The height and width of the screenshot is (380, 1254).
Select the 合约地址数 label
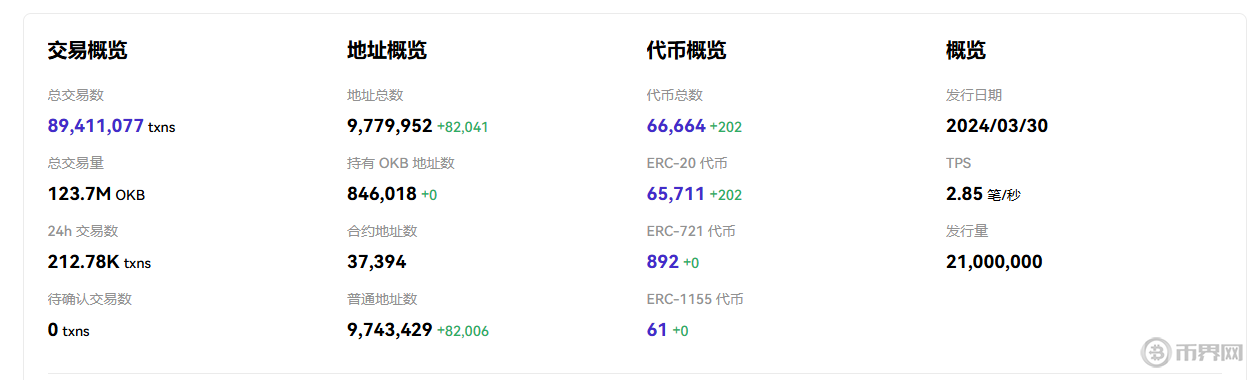coord(382,231)
